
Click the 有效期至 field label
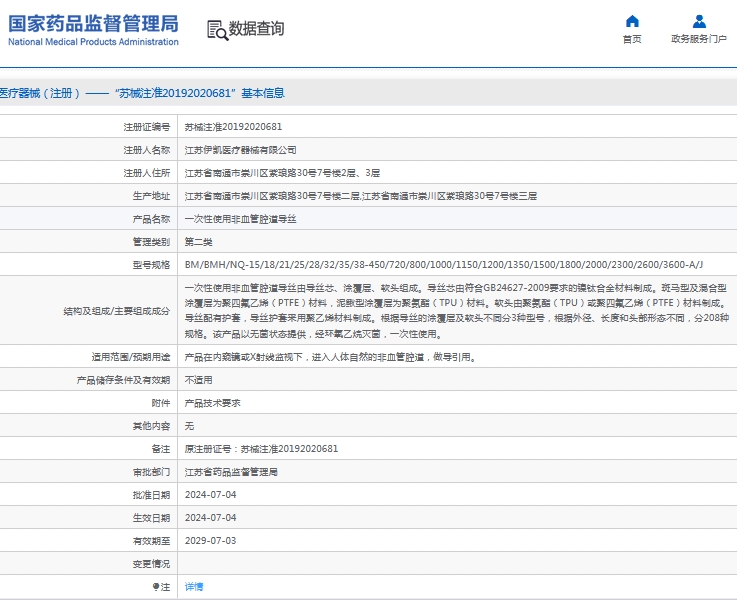coord(151,541)
